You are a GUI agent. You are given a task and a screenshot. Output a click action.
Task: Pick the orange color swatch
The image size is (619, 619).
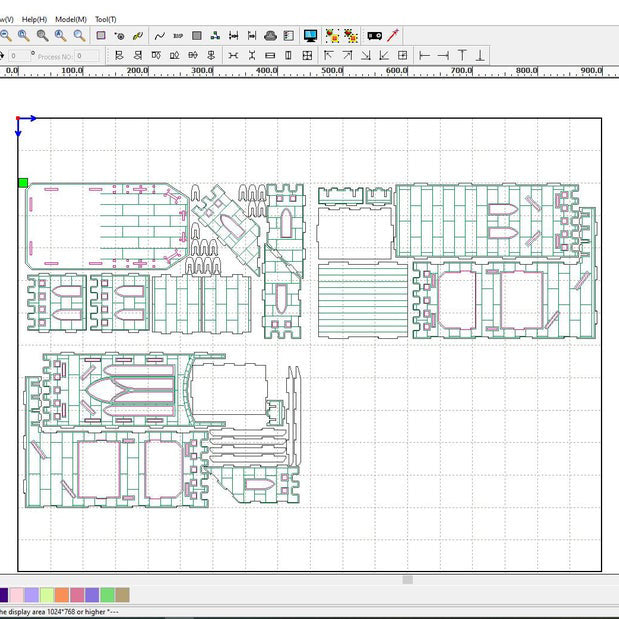62,595
